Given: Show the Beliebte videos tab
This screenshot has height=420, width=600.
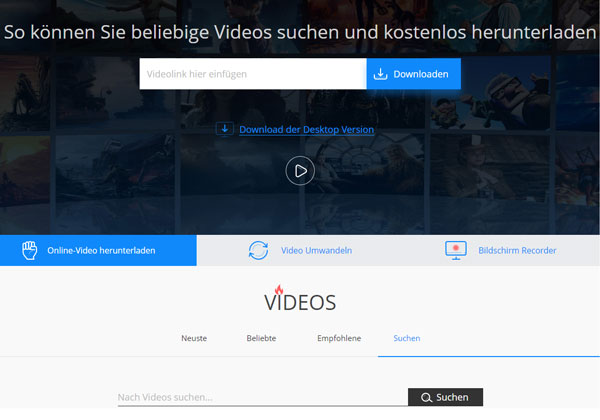Looking at the screenshot, I should (x=261, y=338).
